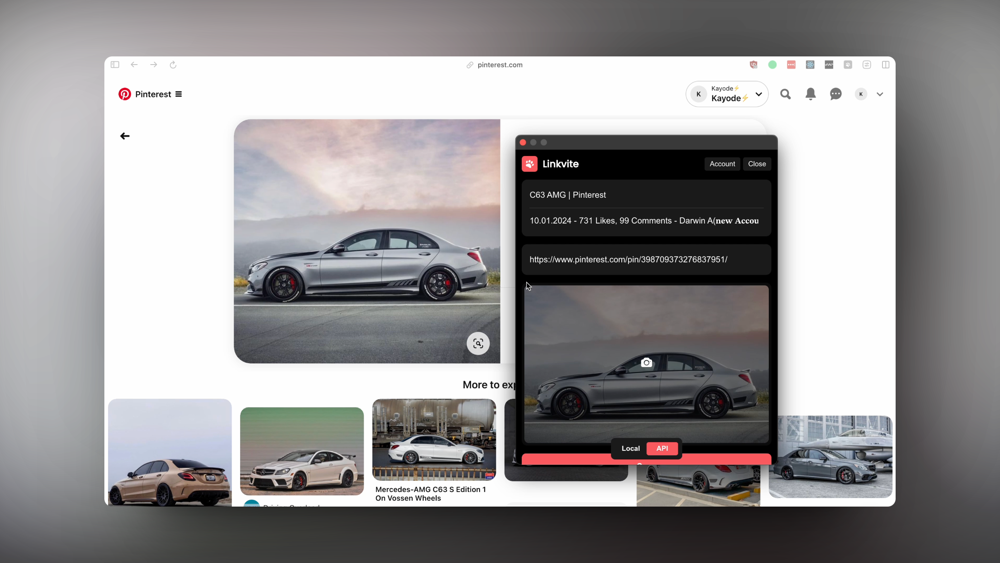The width and height of the screenshot is (1000, 563).
Task: Reload the page with refresh icon
Action: (173, 64)
